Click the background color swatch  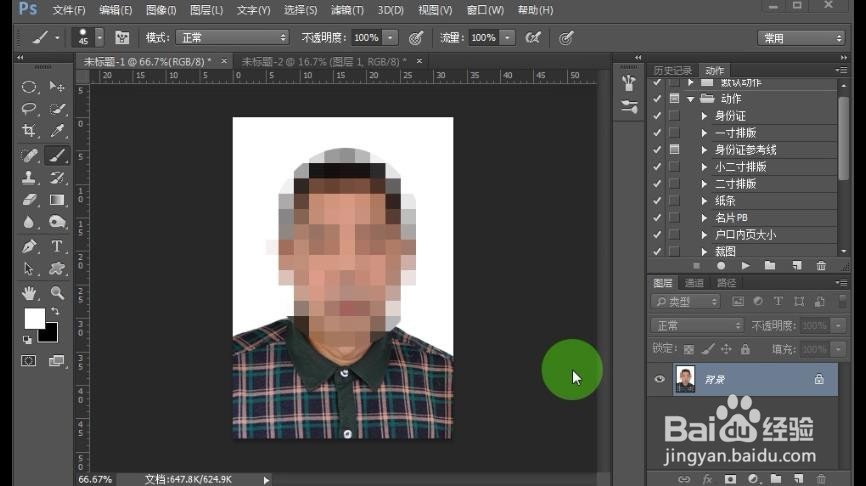[x=50, y=335]
